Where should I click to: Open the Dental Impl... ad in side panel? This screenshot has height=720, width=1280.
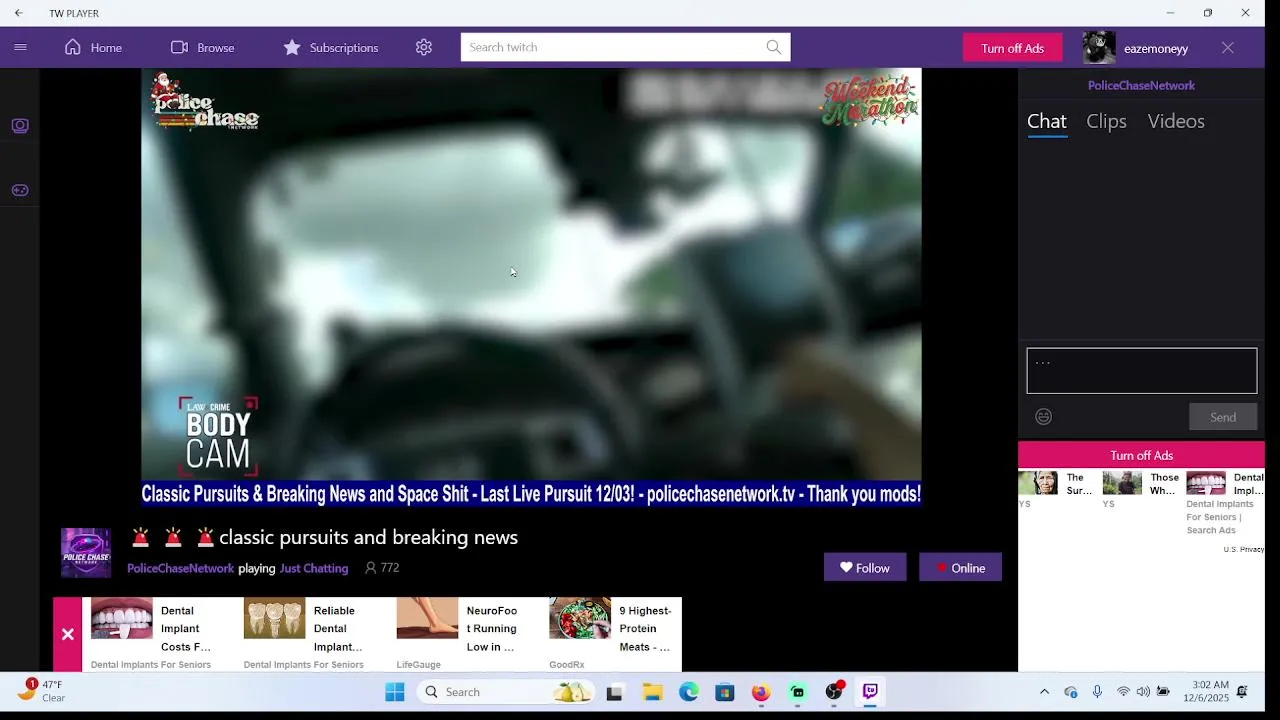tap(1225, 503)
